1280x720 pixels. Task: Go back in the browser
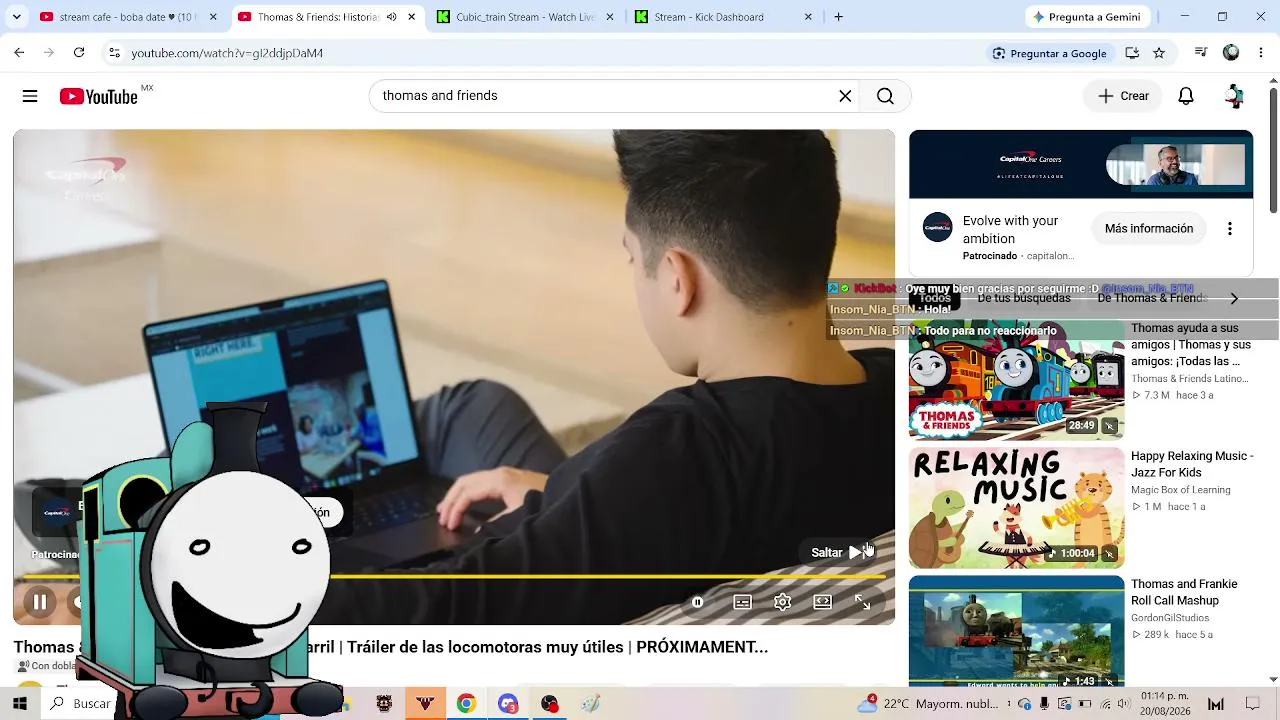point(19,53)
